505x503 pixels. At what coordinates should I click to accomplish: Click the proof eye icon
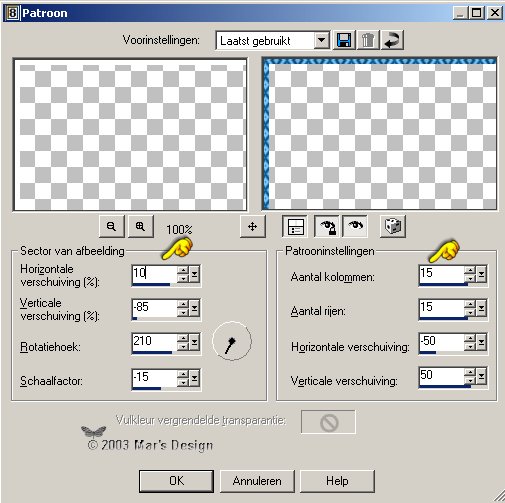[x=355, y=226]
